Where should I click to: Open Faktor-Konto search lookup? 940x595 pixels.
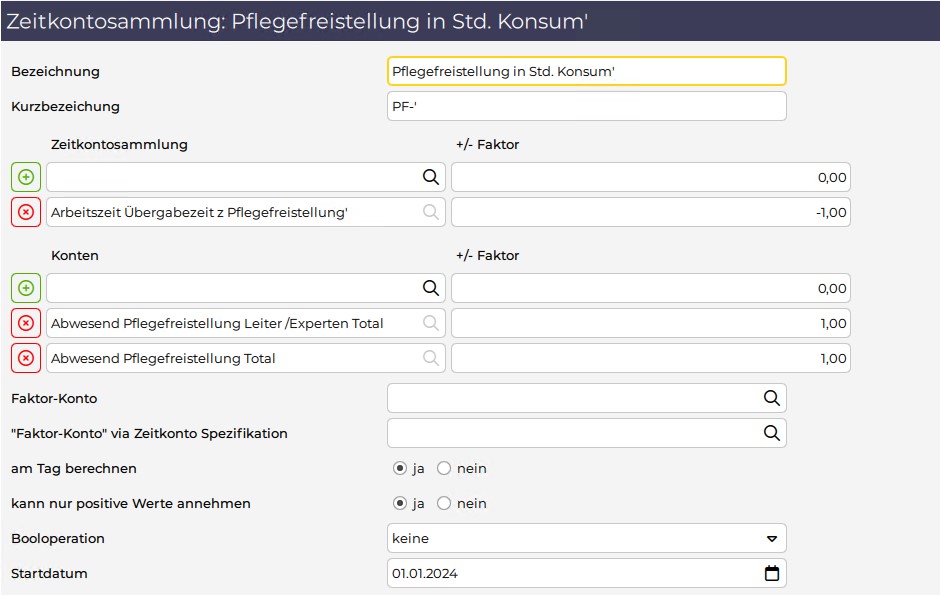pyautogui.click(x=772, y=398)
